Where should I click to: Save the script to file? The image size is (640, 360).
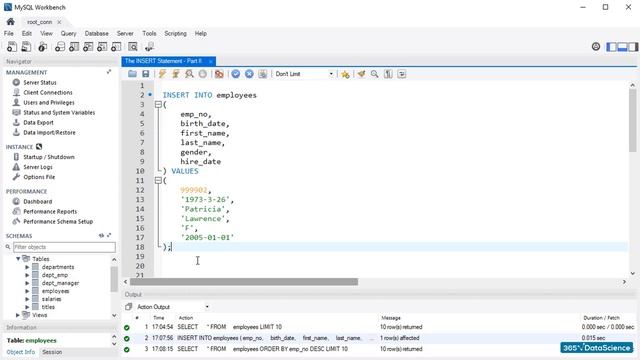point(145,74)
